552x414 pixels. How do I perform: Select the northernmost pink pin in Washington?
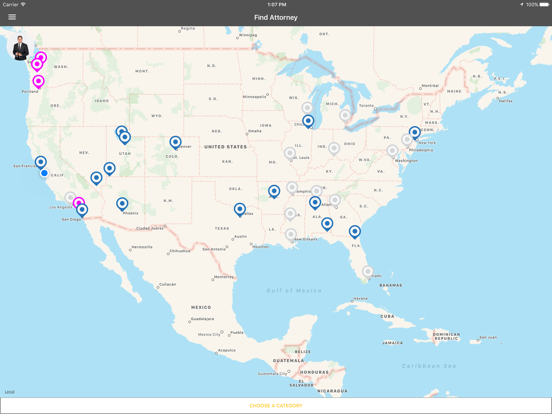[41, 57]
